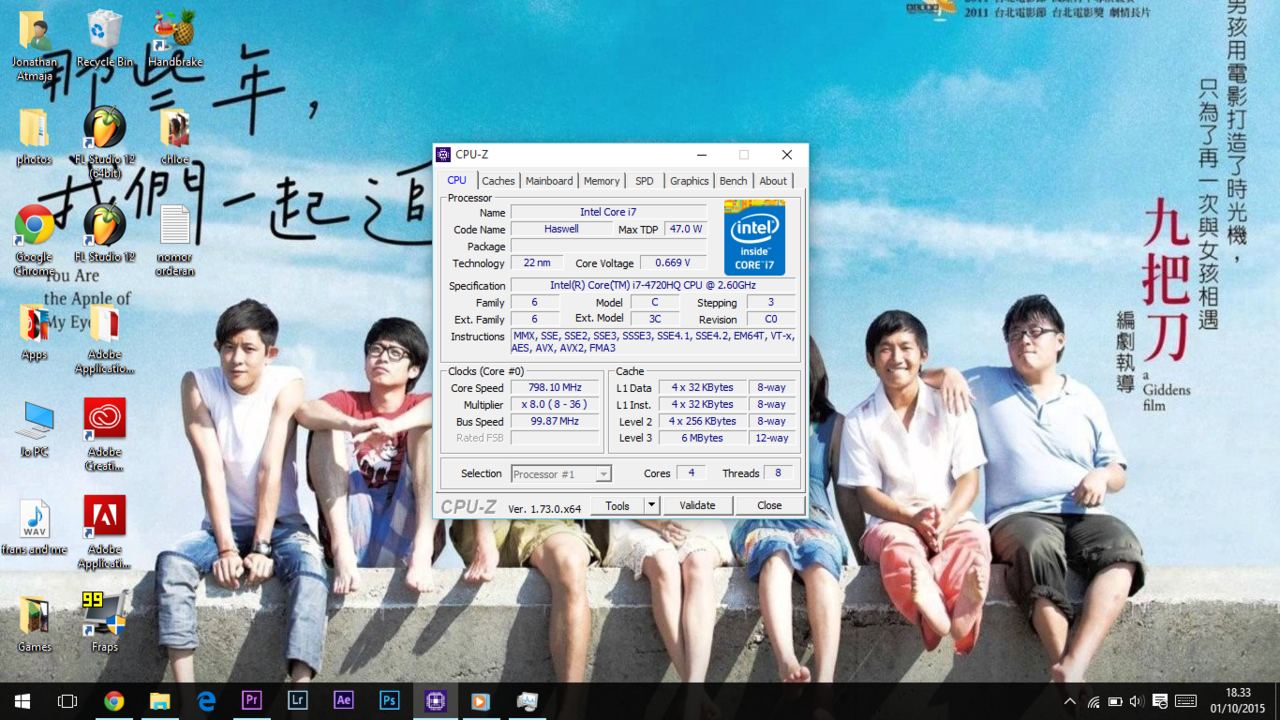Click the Level 3 cache 6 MBytes value
The image size is (1280, 720).
(702, 438)
